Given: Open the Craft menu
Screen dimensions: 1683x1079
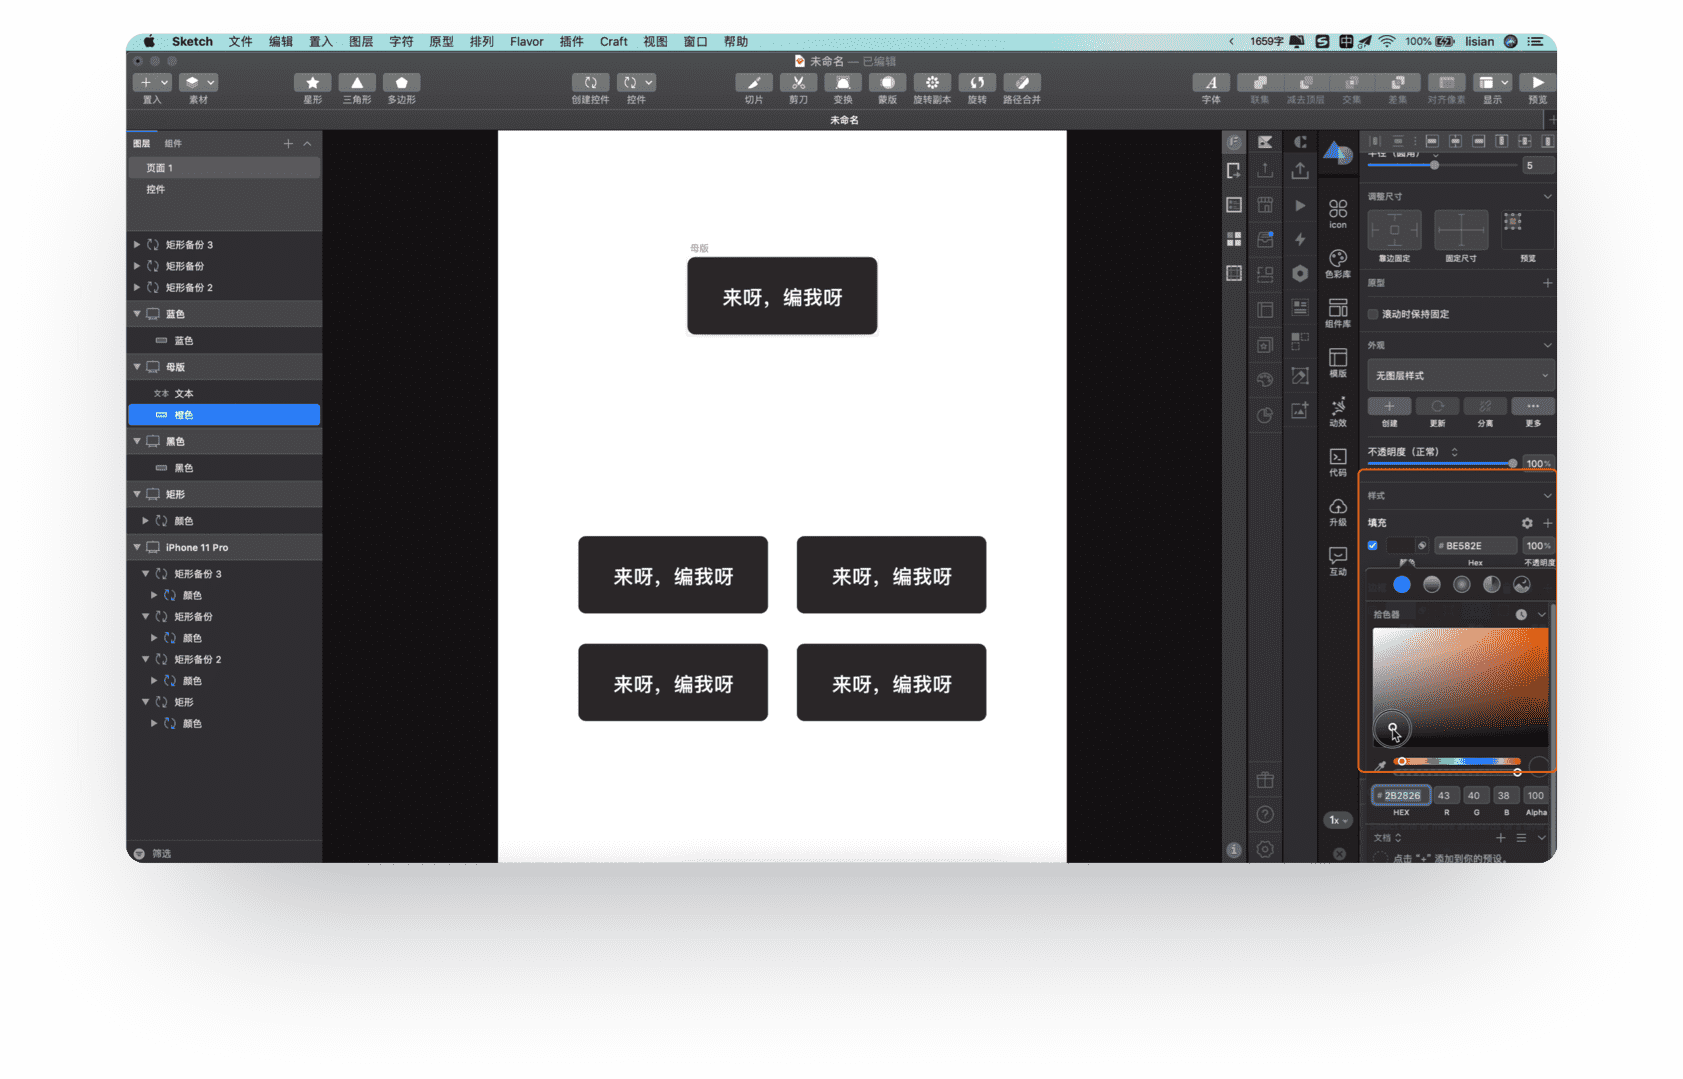Looking at the screenshot, I should point(613,42).
